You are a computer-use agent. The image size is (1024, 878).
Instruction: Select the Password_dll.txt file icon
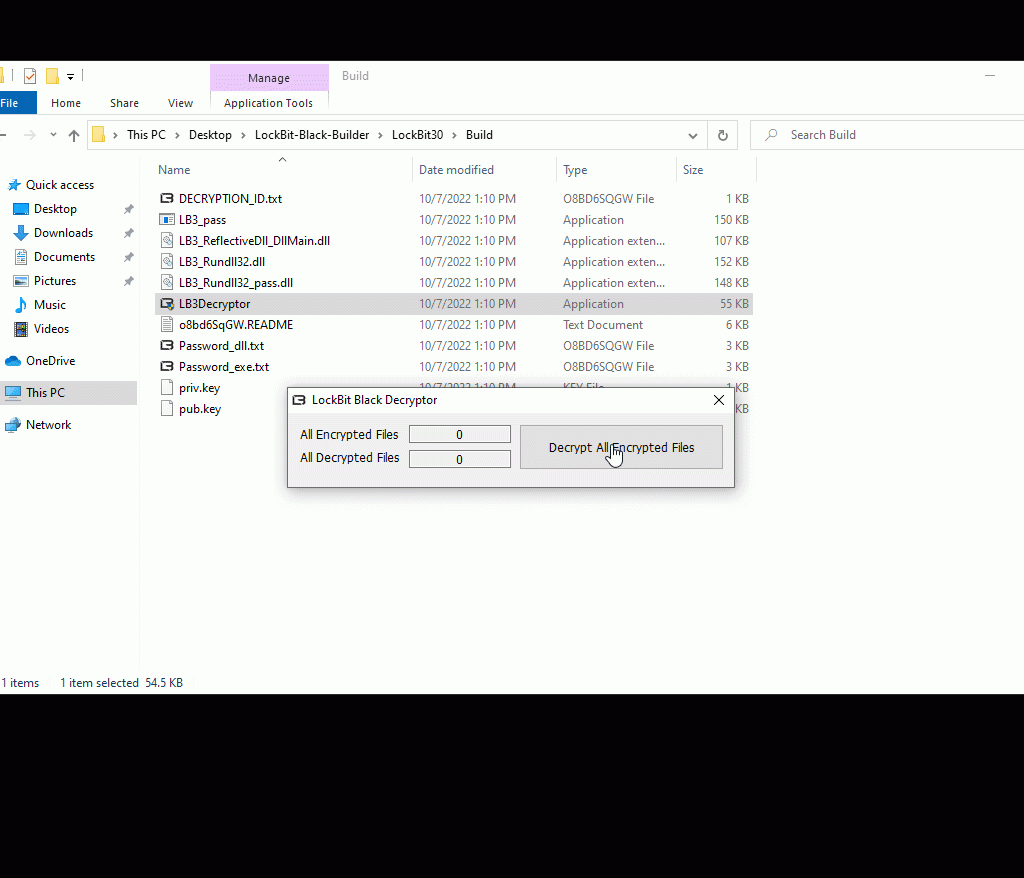[167, 346]
